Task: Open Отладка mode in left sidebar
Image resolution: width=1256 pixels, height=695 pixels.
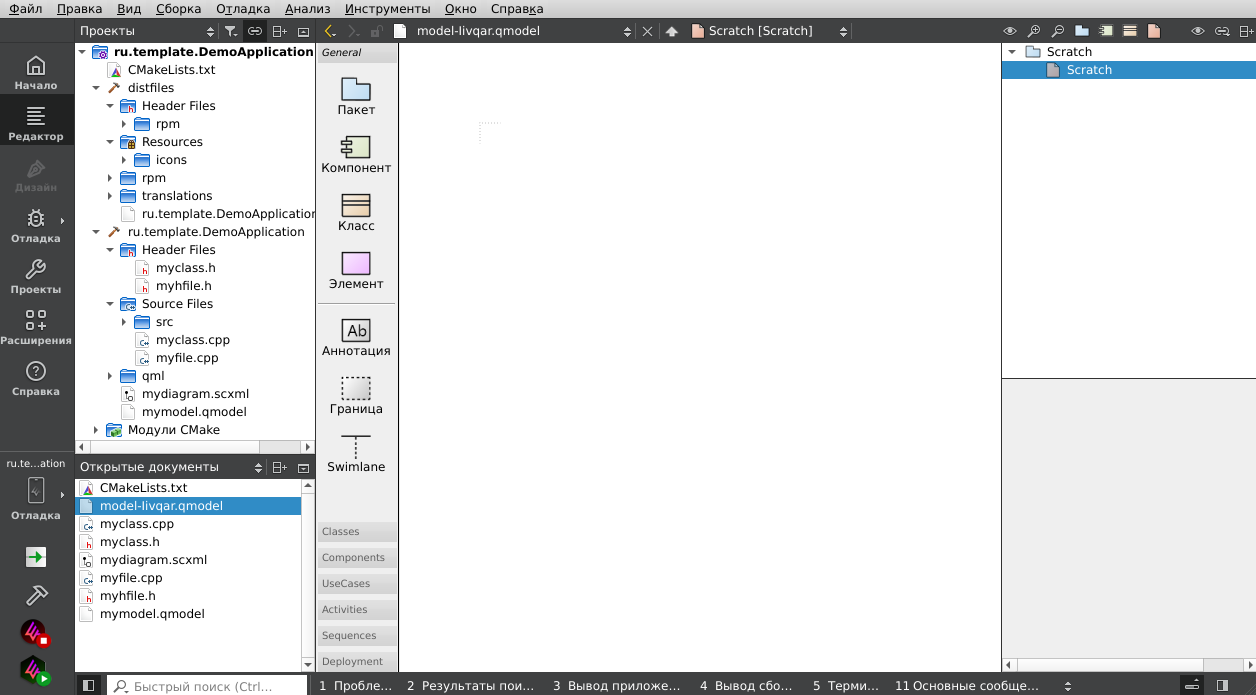Action: (x=36, y=226)
